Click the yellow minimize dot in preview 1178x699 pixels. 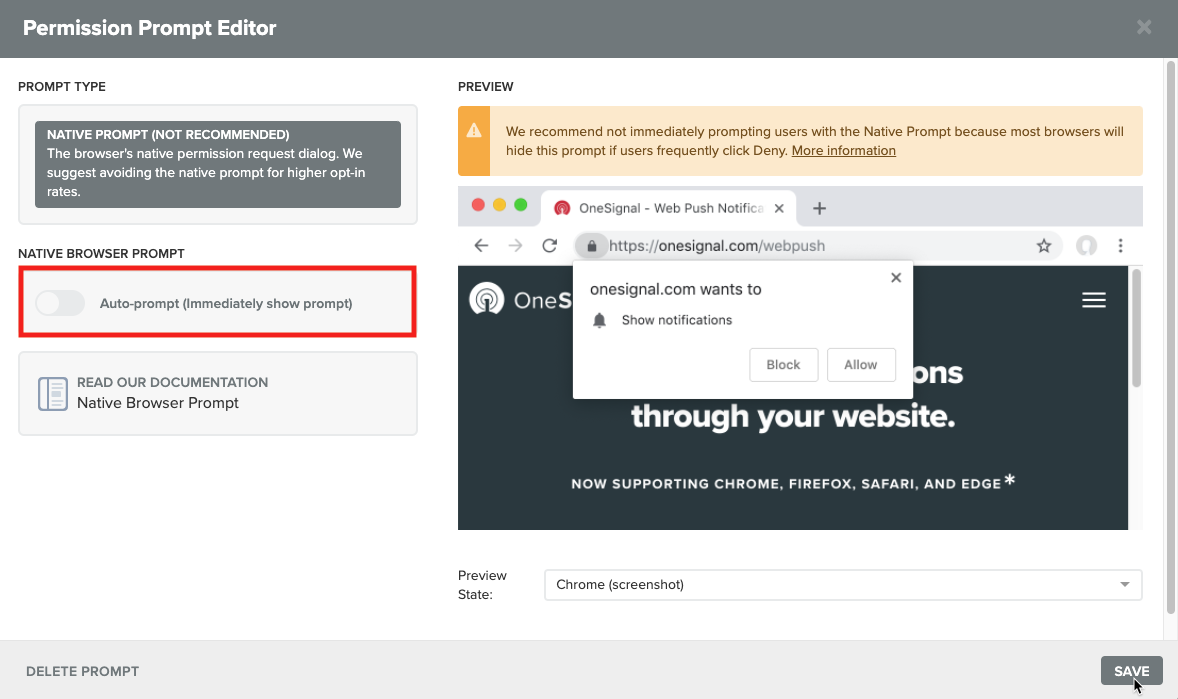coord(499,204)
